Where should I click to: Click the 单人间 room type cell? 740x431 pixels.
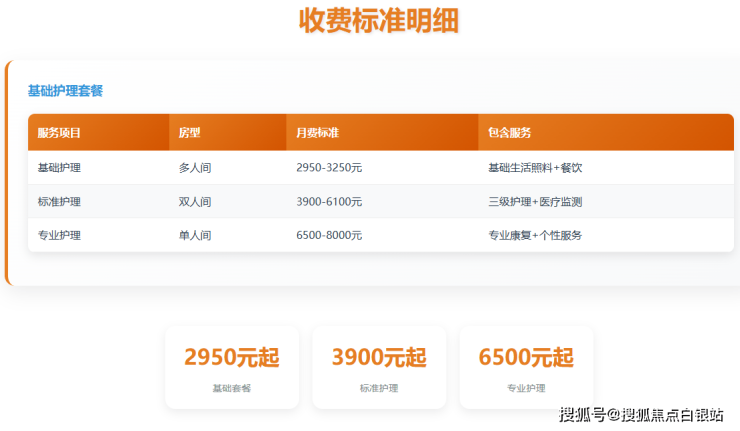tap(195, 236)
